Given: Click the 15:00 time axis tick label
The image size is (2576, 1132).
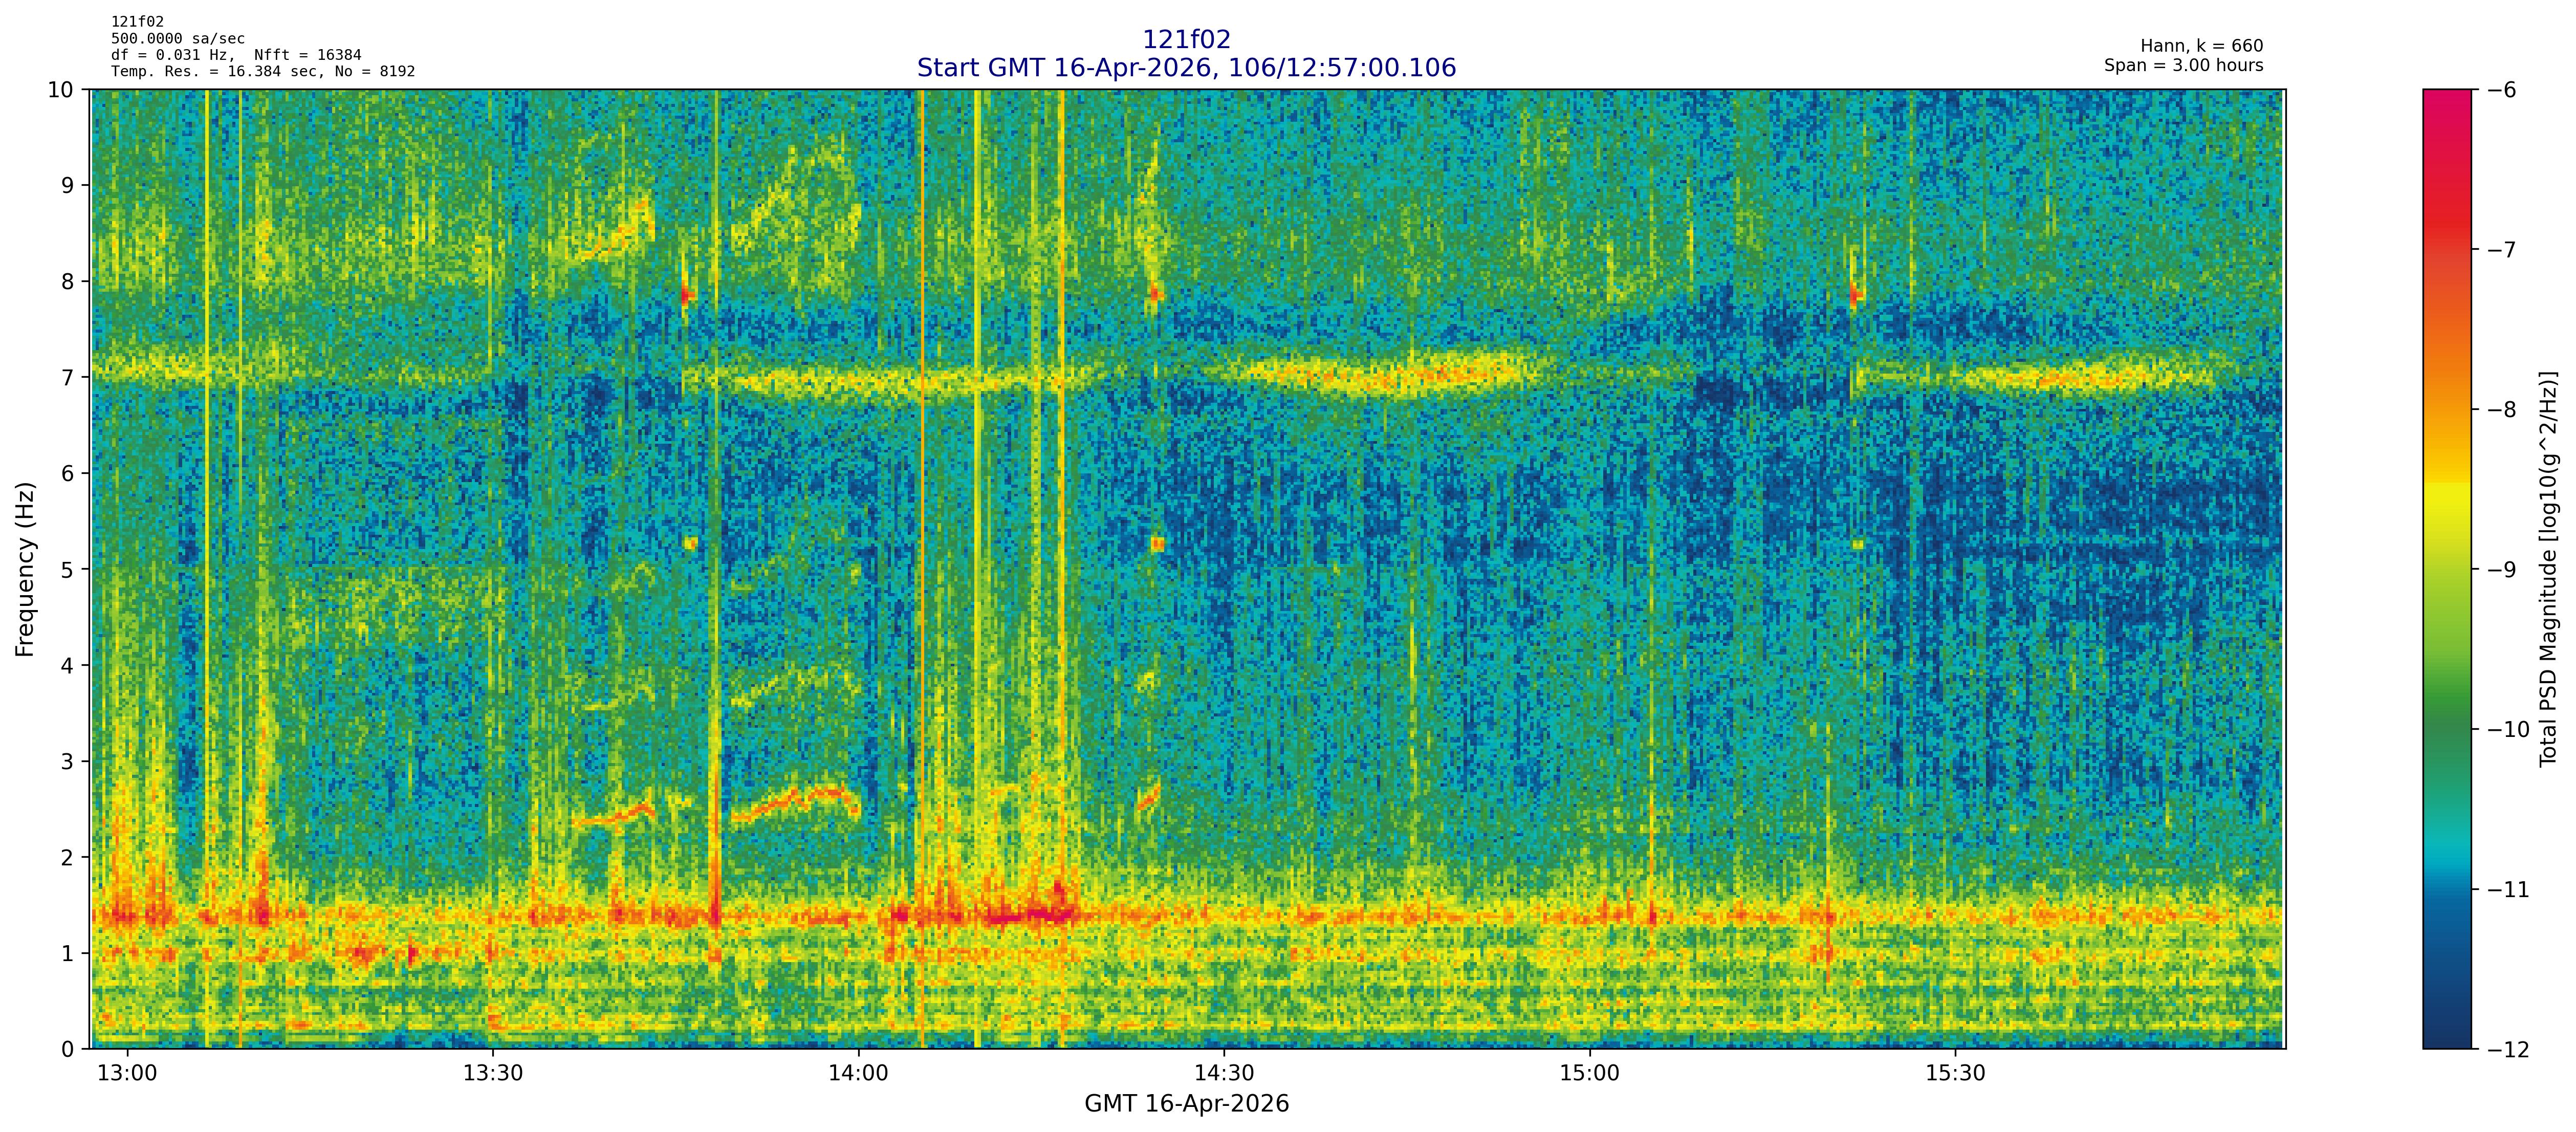Looking at the screenshot, I should pyautogui.click(x=1589, y=1074).
